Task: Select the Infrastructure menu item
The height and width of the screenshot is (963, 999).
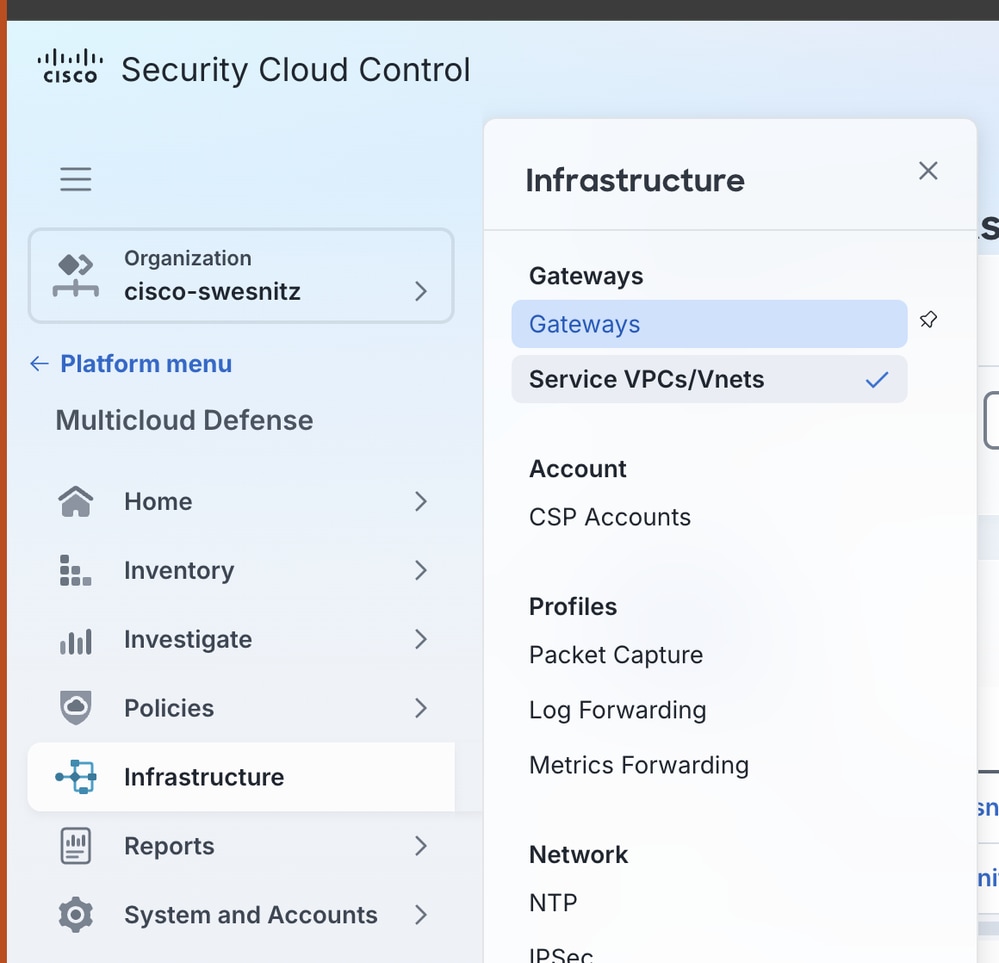Action: 241,777
